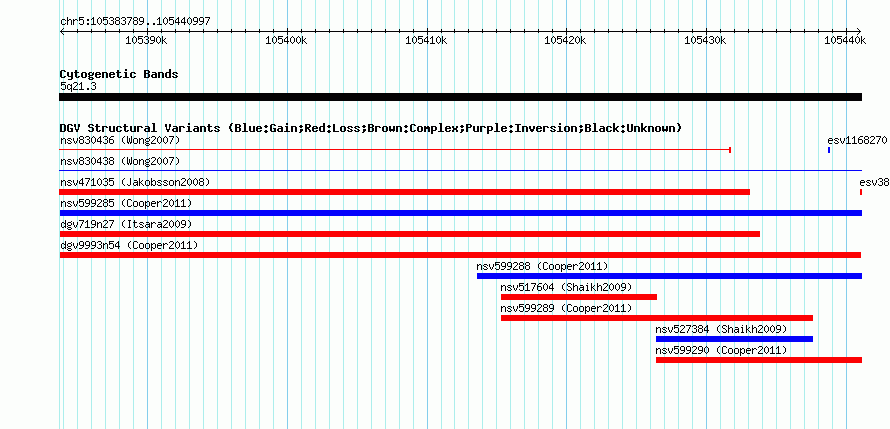Screen dimensions: 890x429
Task: Open the nsv599288 (Cooper2011) label
Action: [x=543, y=266]
